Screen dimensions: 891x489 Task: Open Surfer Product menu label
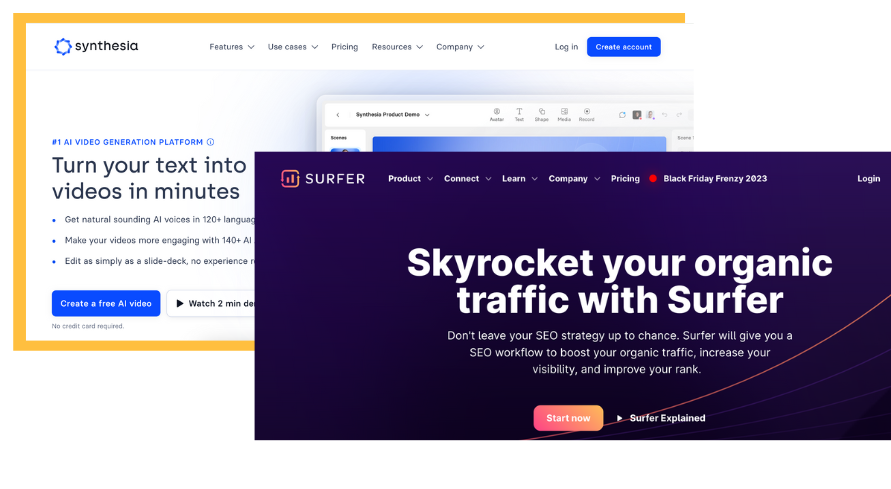405,178
